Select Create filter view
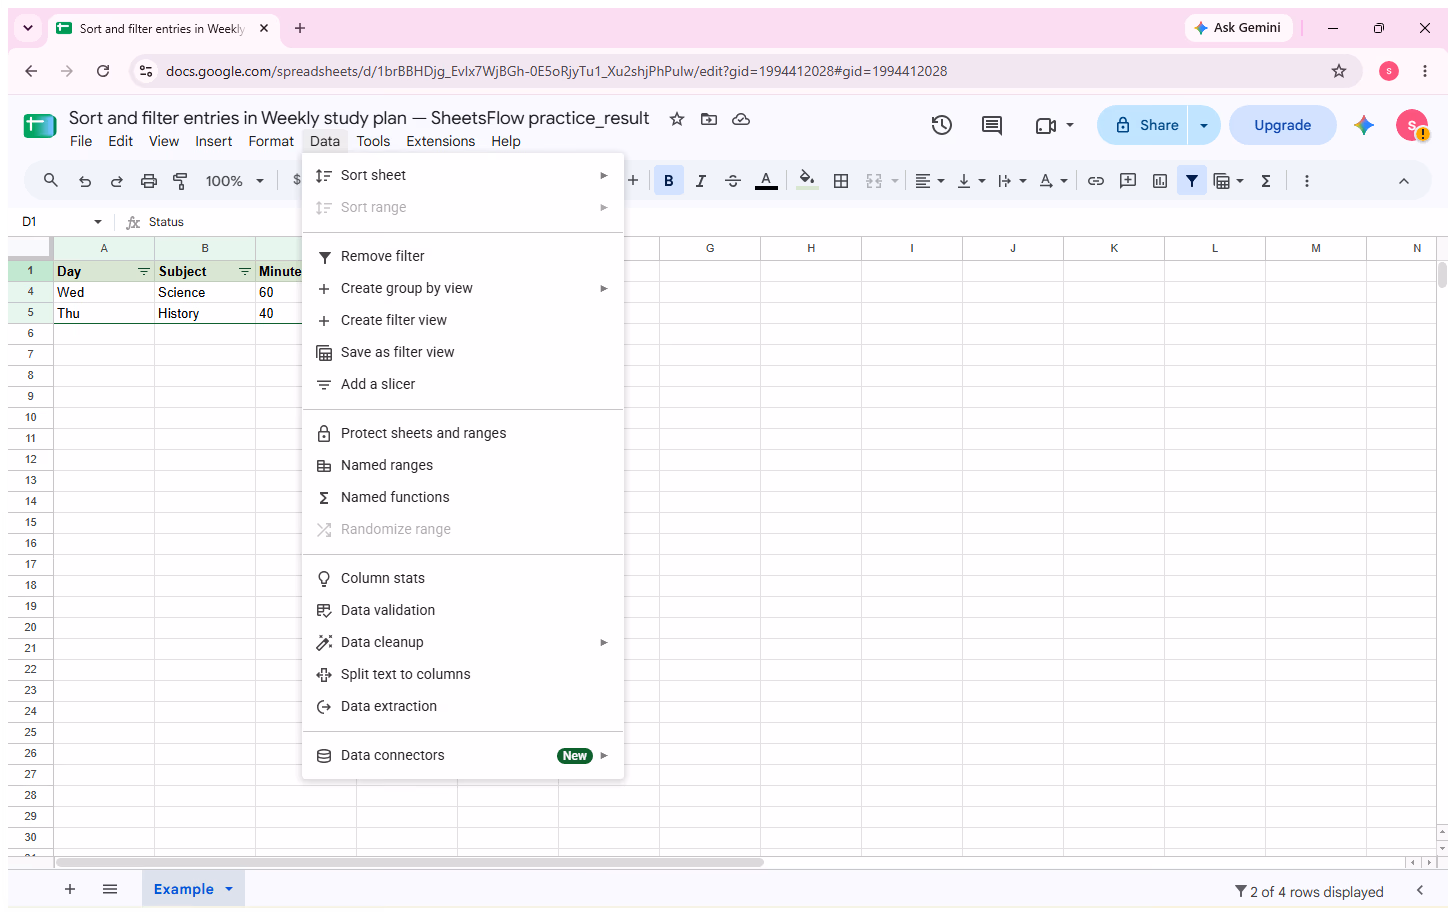The height and width of the screenshot is (916, 1456). 462,320
